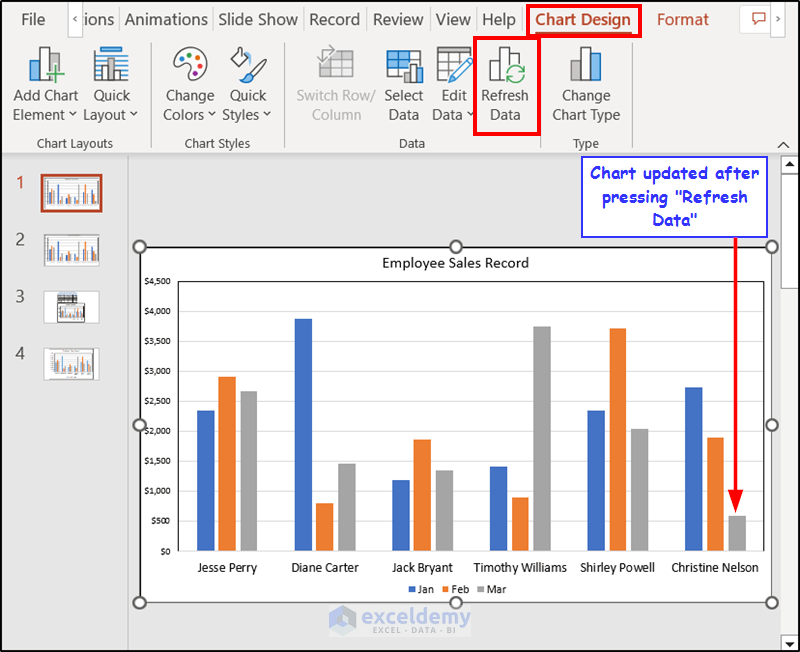
Task: Switch to the Format tab
Action: tap(683, 19)
